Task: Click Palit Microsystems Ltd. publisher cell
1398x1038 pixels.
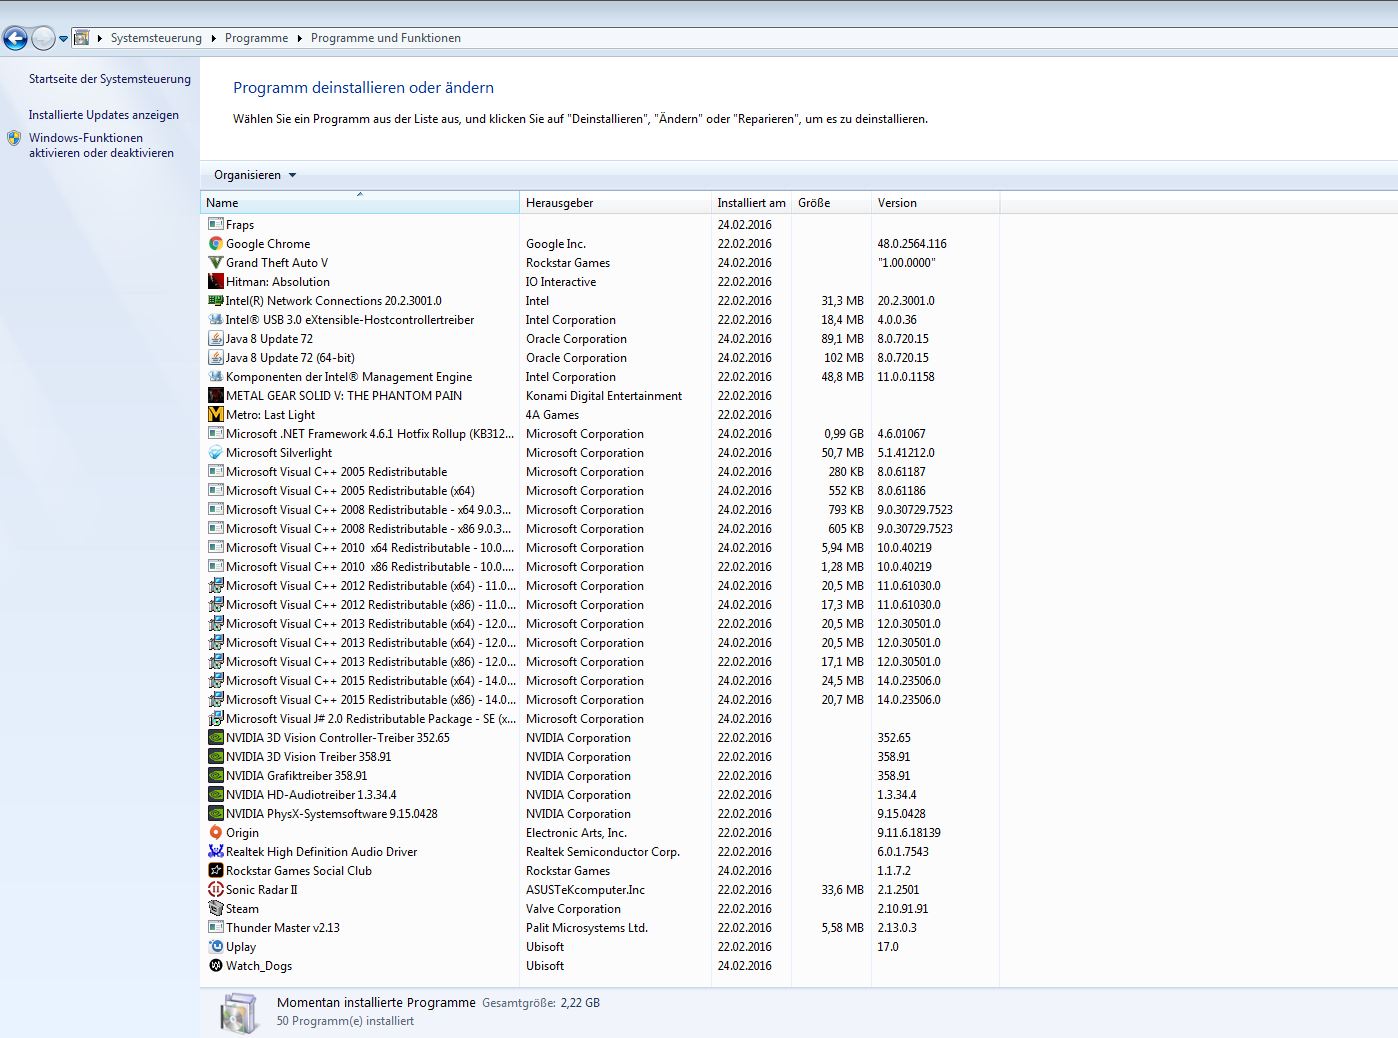Action: [x=587, y=927]
